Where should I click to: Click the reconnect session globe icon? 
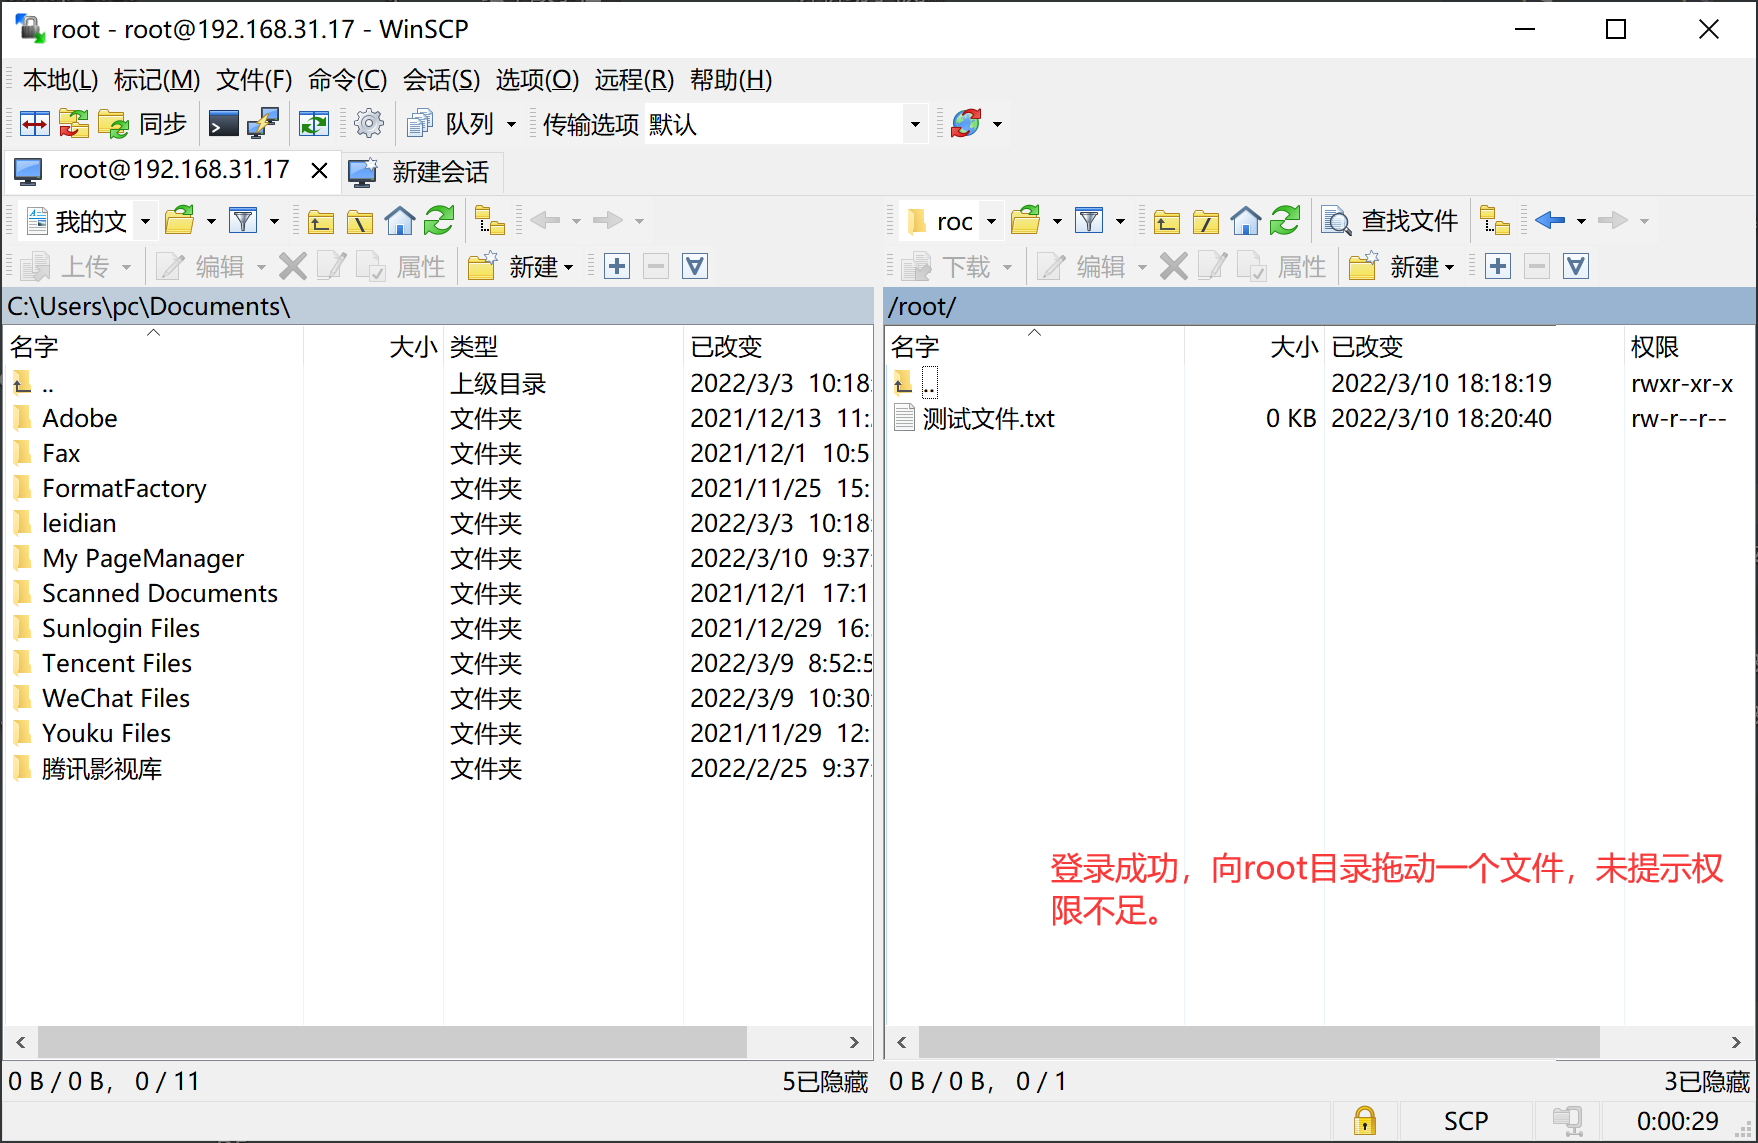tap(966, 124)
